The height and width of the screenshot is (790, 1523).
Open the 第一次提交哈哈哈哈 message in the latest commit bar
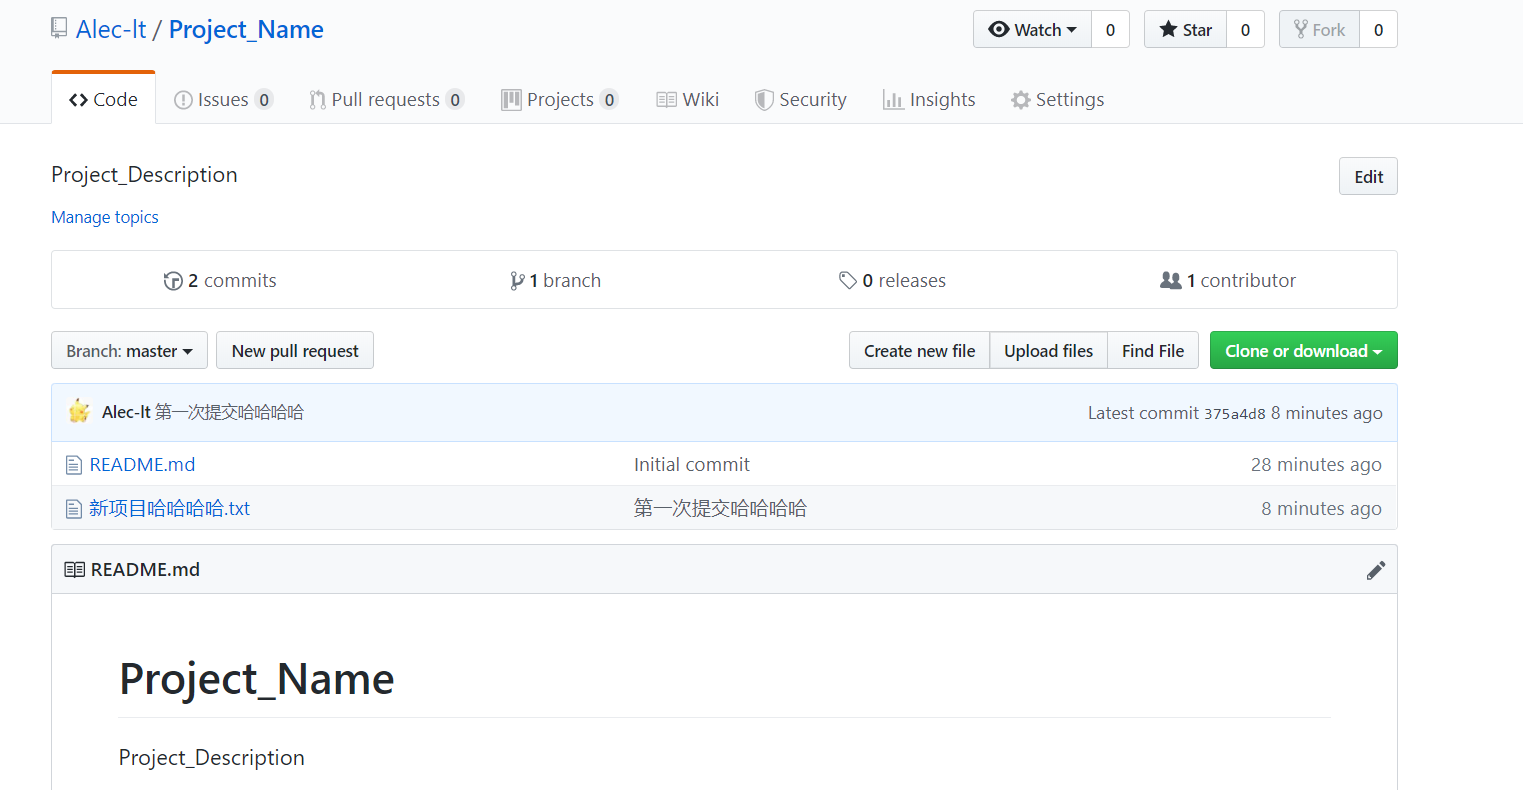229,412
